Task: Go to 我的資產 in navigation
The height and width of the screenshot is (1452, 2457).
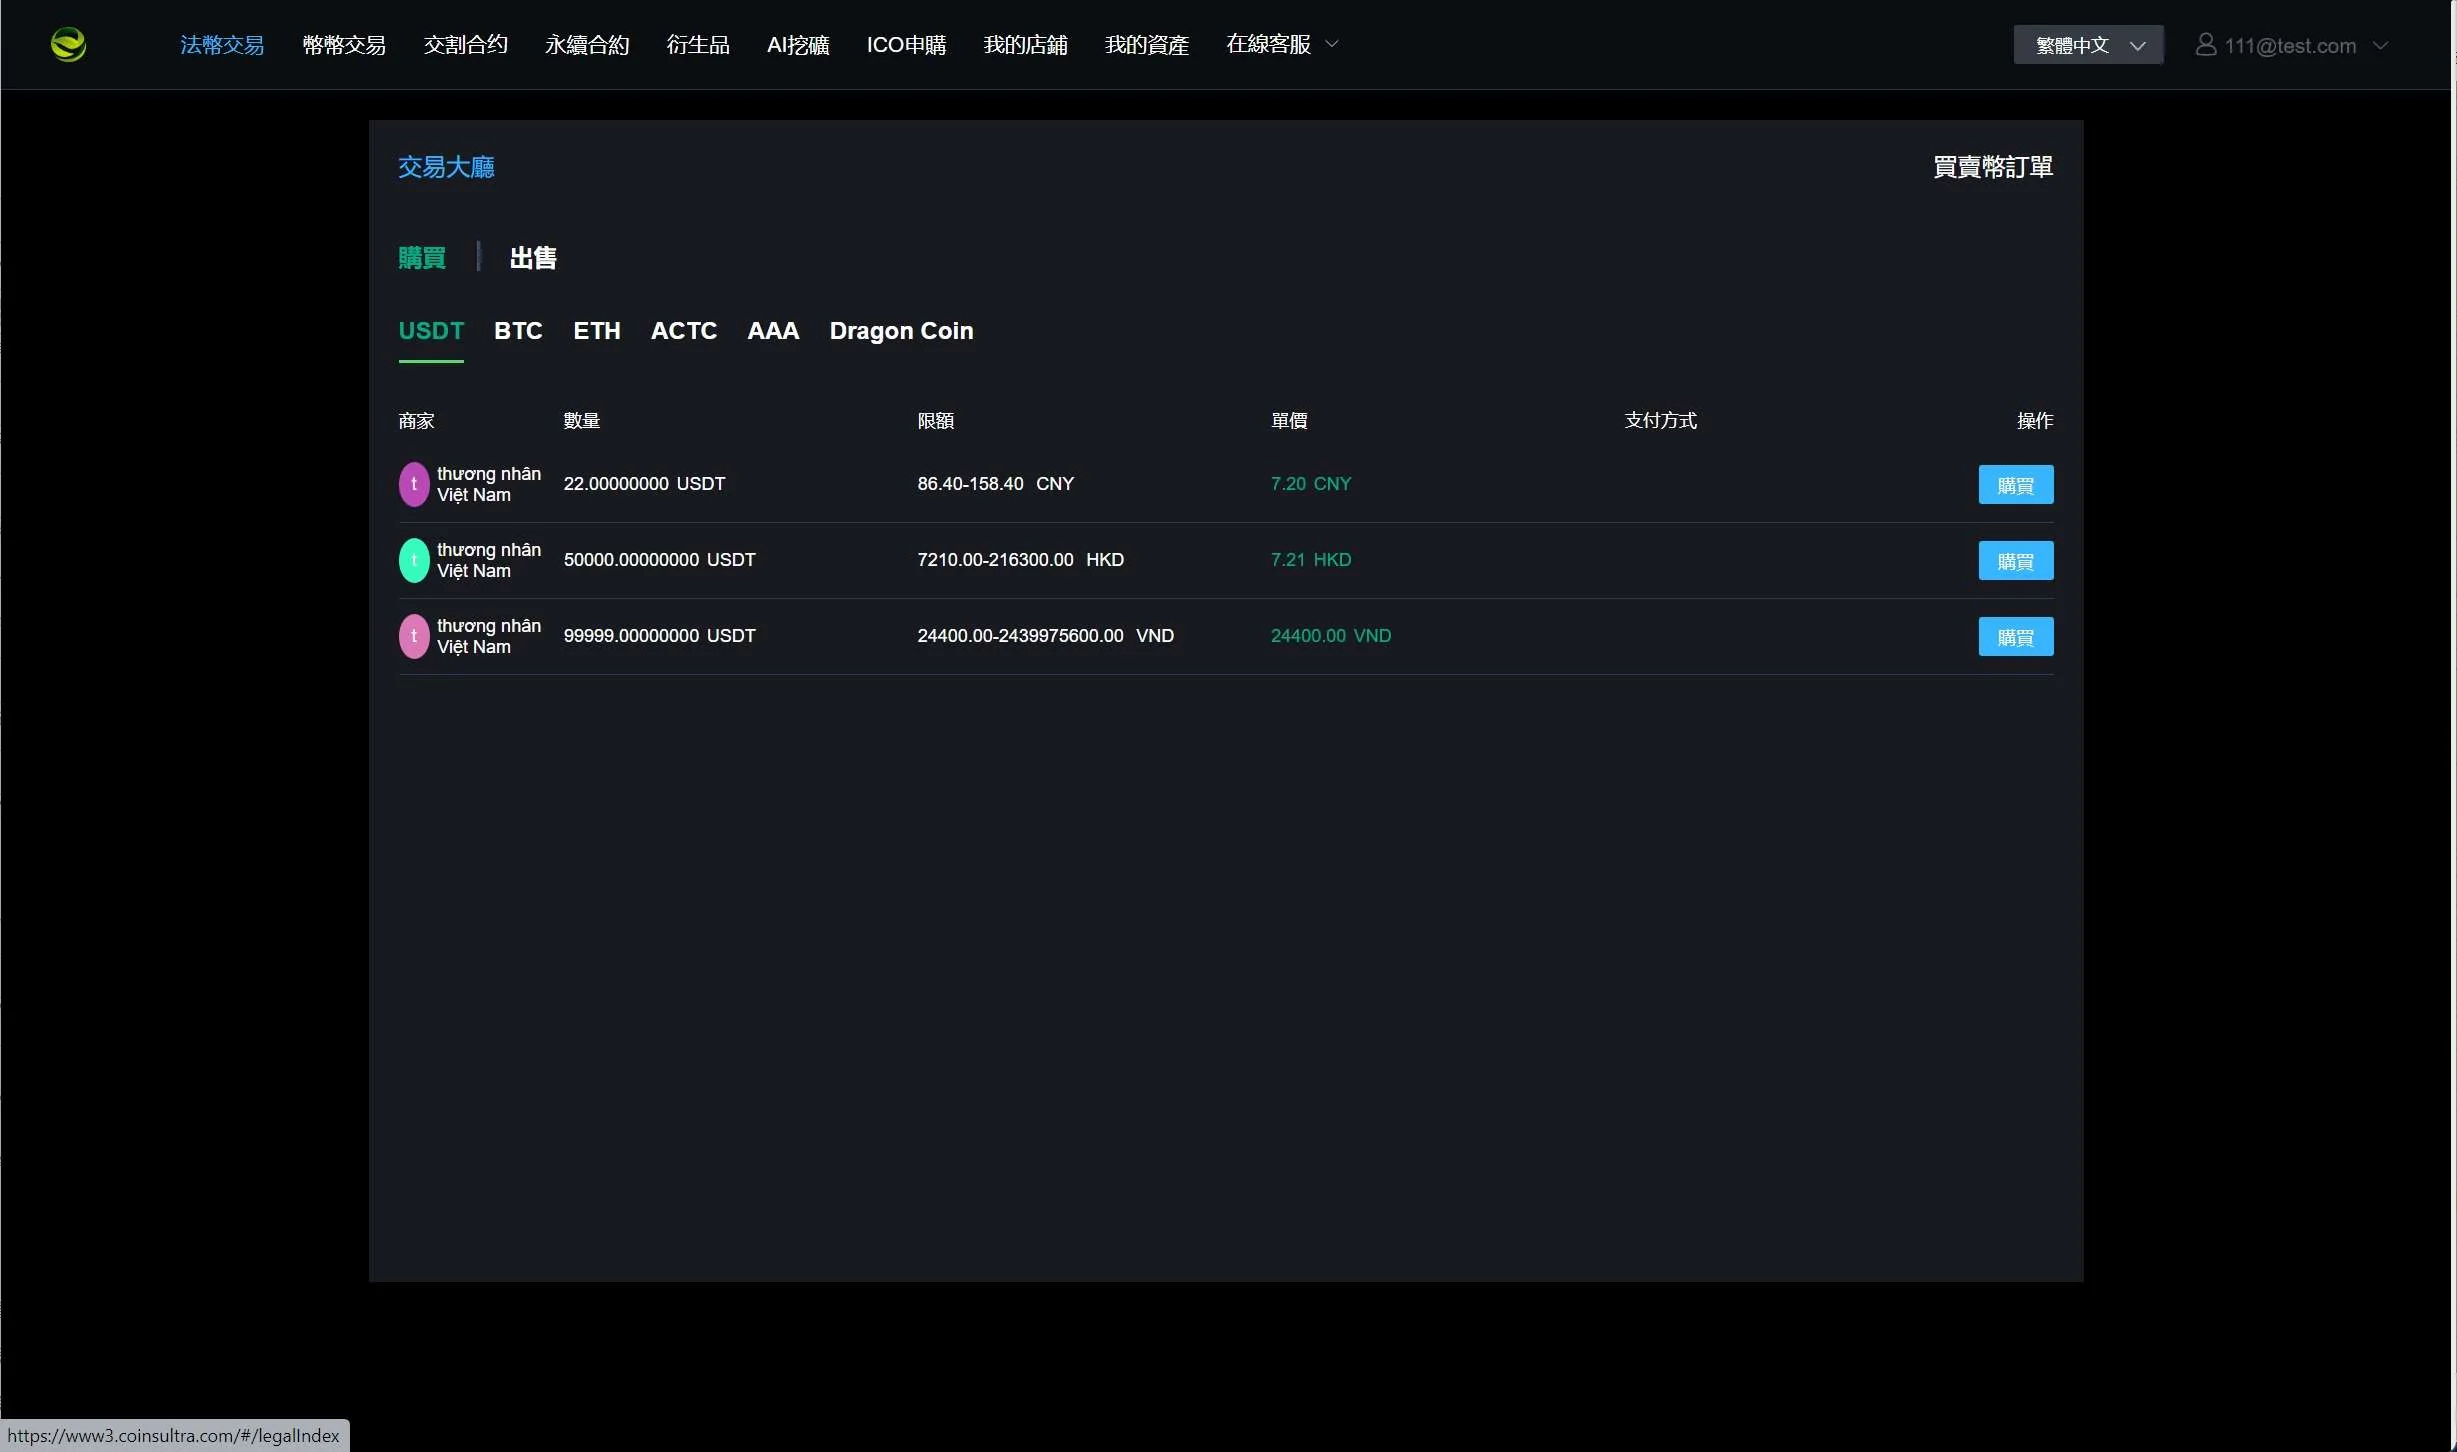Action: pyautogui.click(x=1146, y=45)
